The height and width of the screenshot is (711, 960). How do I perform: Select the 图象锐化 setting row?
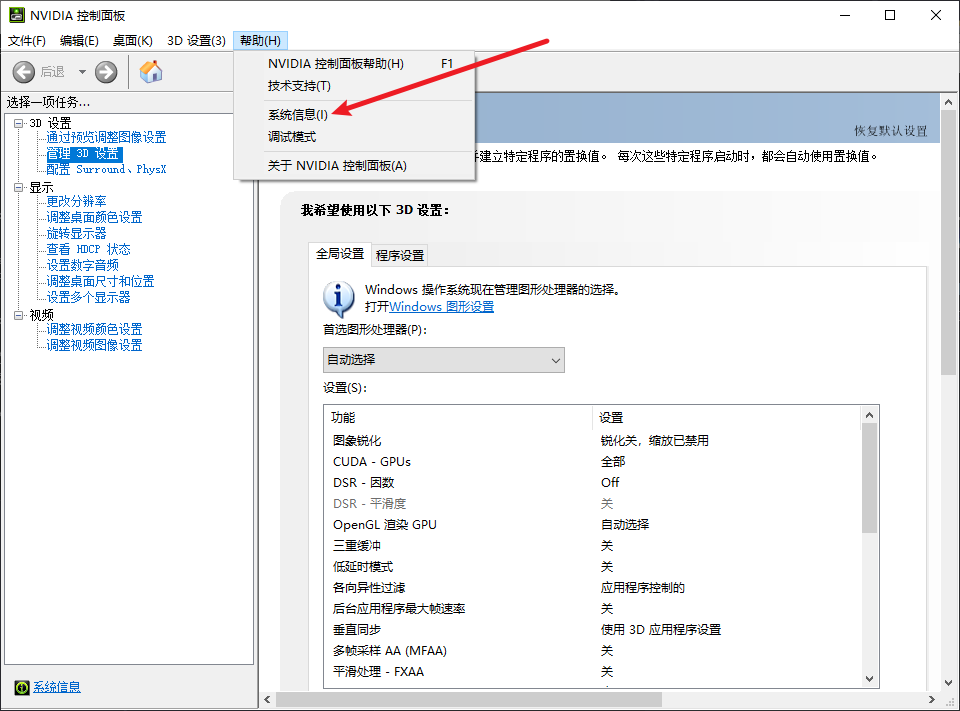pos(592,441)
